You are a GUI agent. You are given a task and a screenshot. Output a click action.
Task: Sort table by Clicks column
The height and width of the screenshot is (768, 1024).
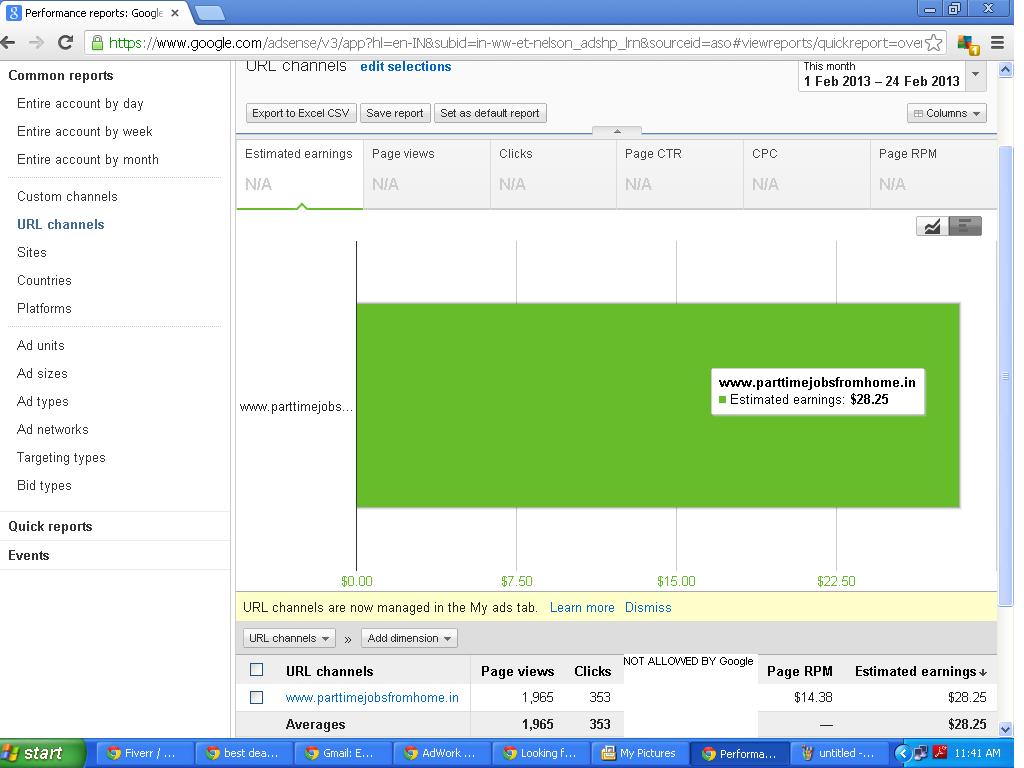pos(592,671)
